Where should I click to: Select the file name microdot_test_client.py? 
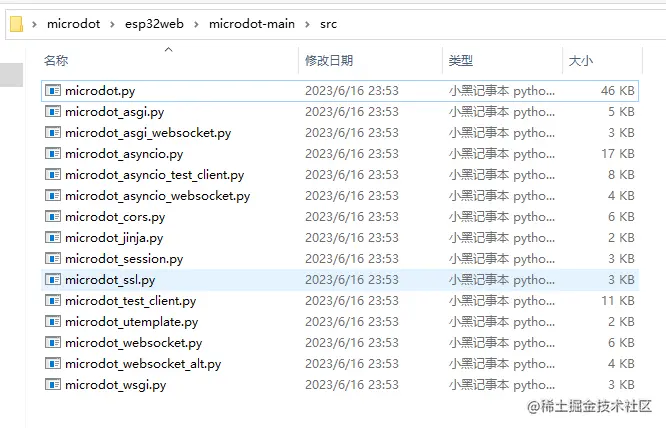[130, 301]
